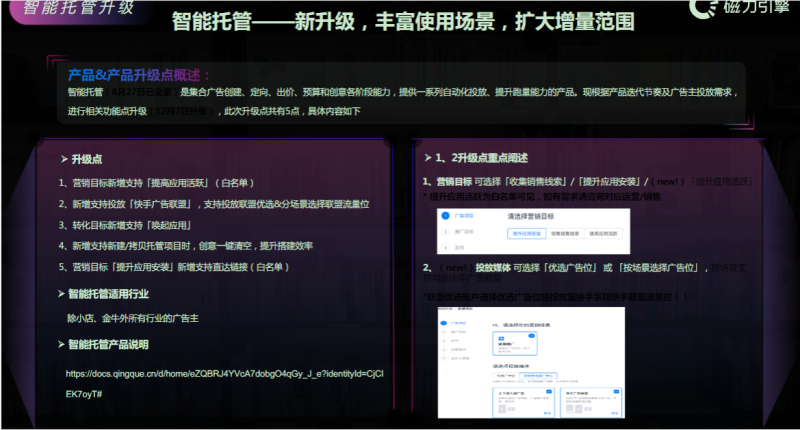Click step 1 广告项目 in upper mockup
Viewport: 800px width, 430px height.
pyautogui.click(x=458, y=216)
